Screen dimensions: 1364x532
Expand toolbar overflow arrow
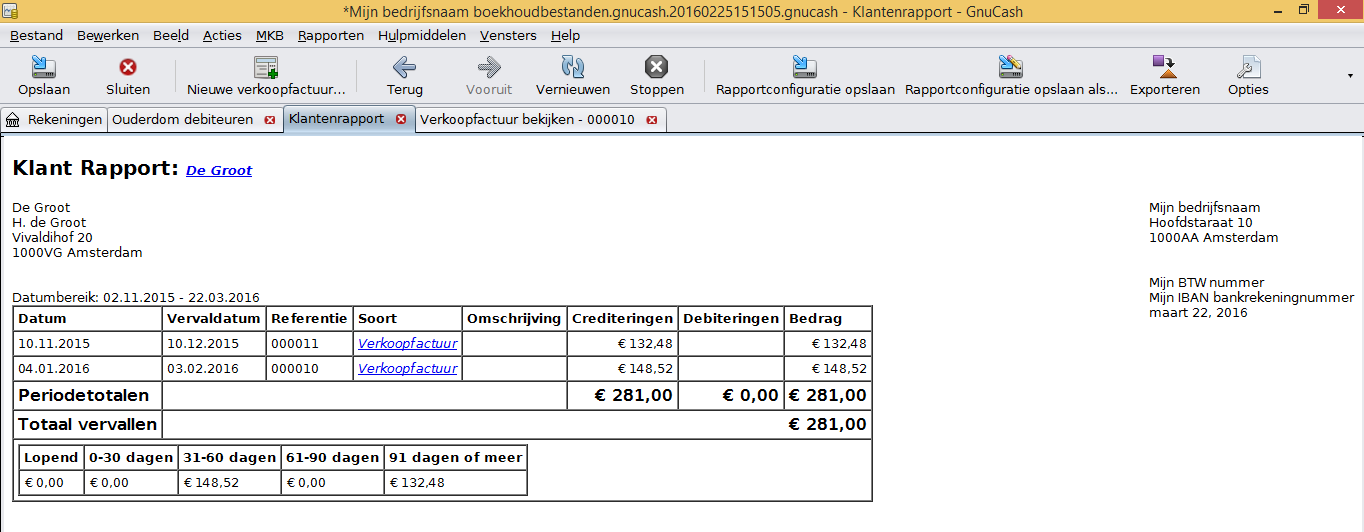1351,75
